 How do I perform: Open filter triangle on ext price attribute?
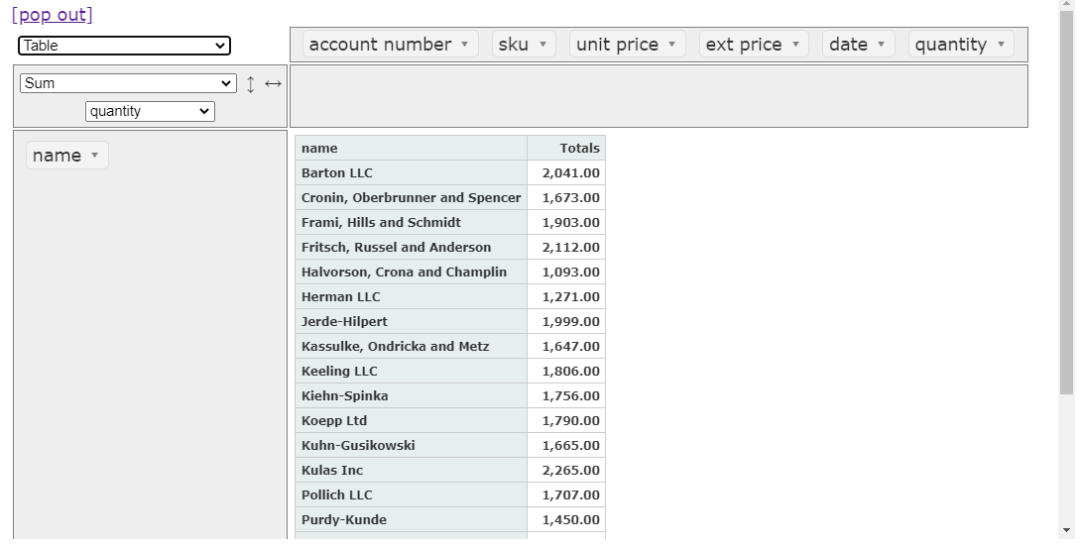(x=796, y=44)
